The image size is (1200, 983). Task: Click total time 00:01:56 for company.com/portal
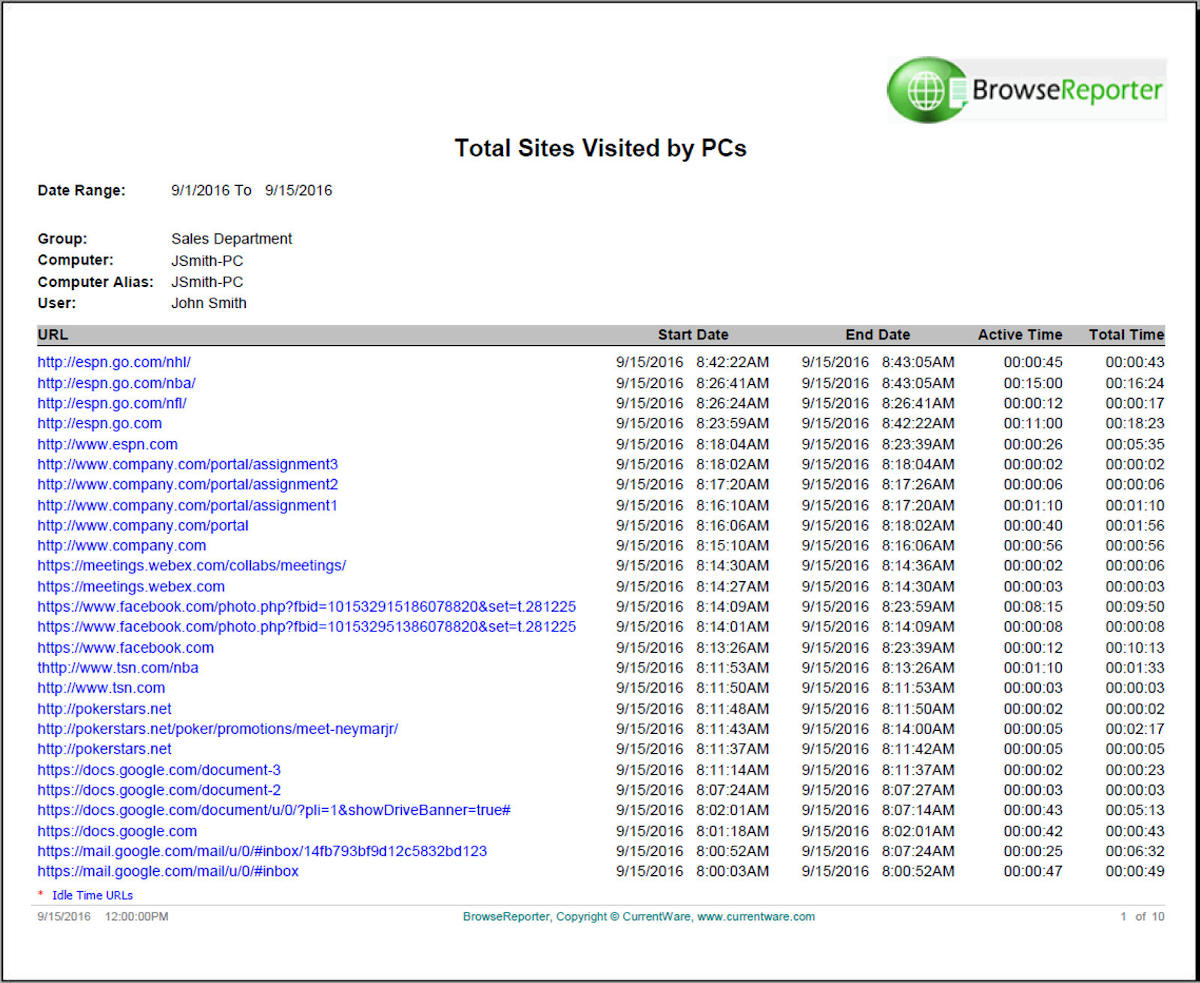(x=1135, y=525)
